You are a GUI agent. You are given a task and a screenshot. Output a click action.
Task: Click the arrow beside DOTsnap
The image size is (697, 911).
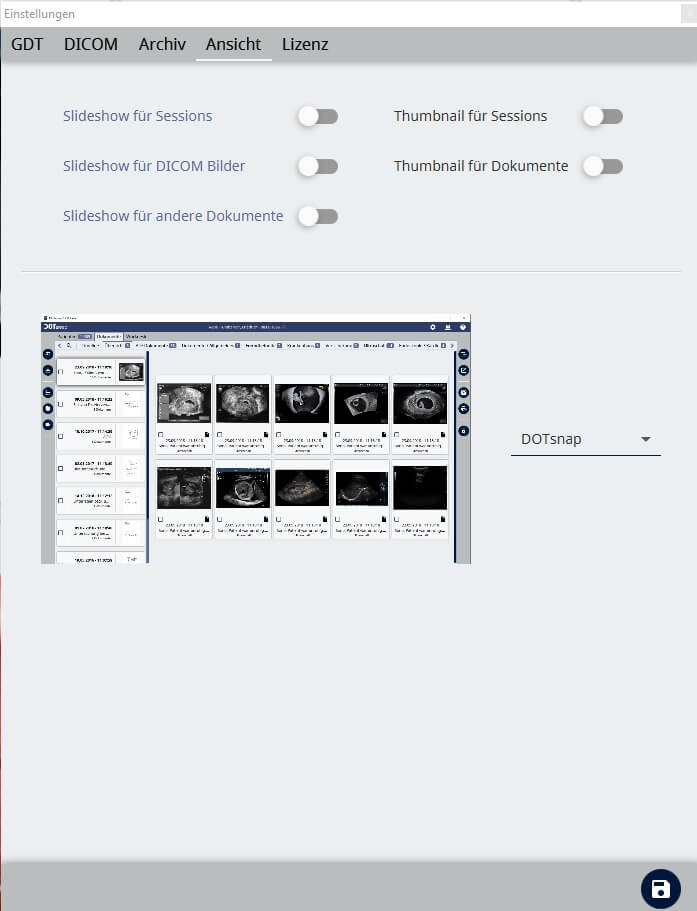coord(645,439)
